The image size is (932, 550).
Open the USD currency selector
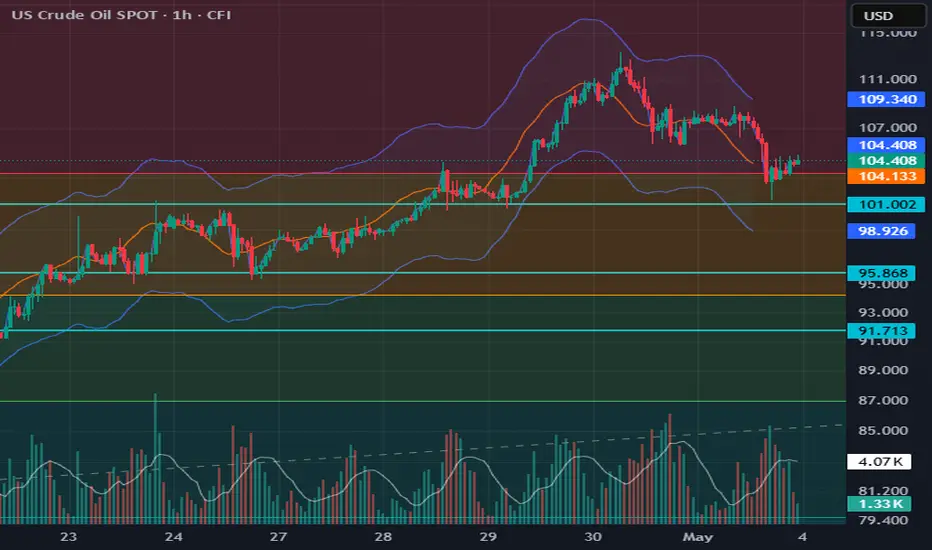pos(888,15)
